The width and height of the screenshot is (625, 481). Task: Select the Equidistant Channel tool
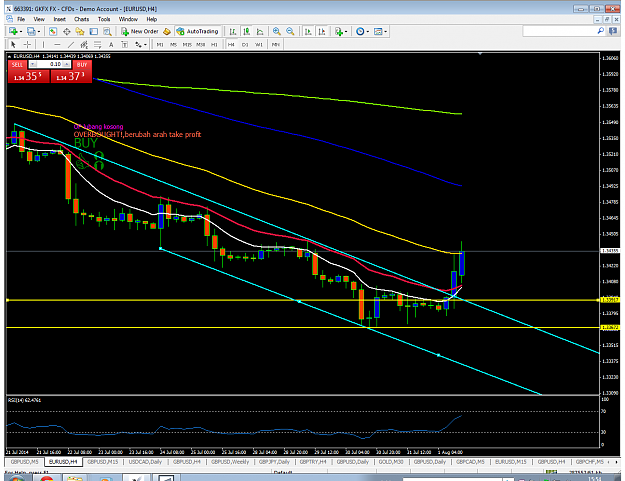pyautogui.click(x=84, y=45)
